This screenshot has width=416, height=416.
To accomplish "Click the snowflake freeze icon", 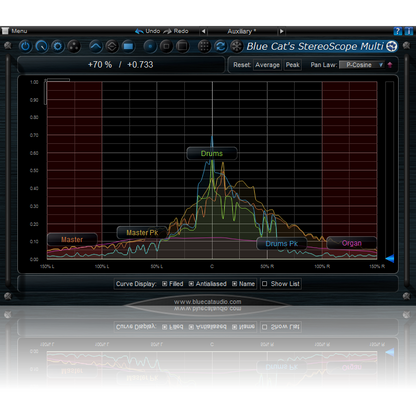I will (x=237, y=46).
